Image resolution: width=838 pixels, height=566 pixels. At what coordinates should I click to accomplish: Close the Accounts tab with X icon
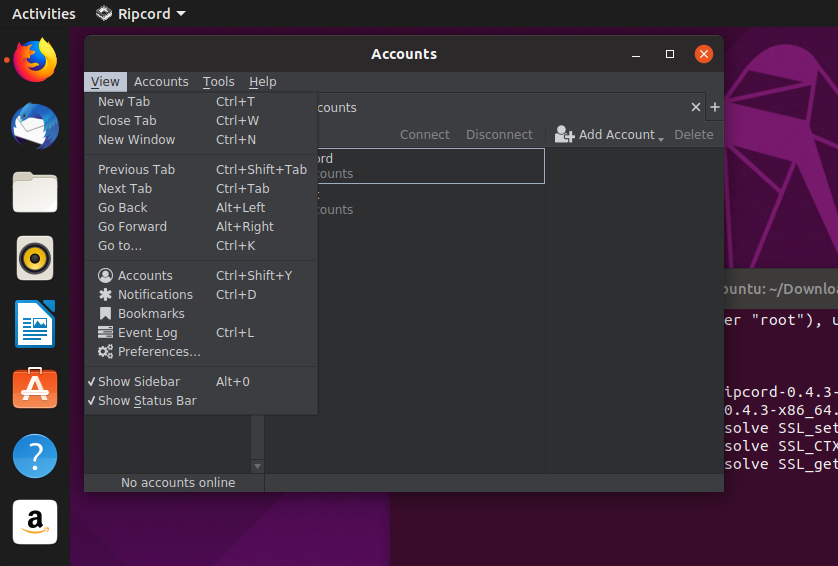pyautogui.click(x=695, y=107)
